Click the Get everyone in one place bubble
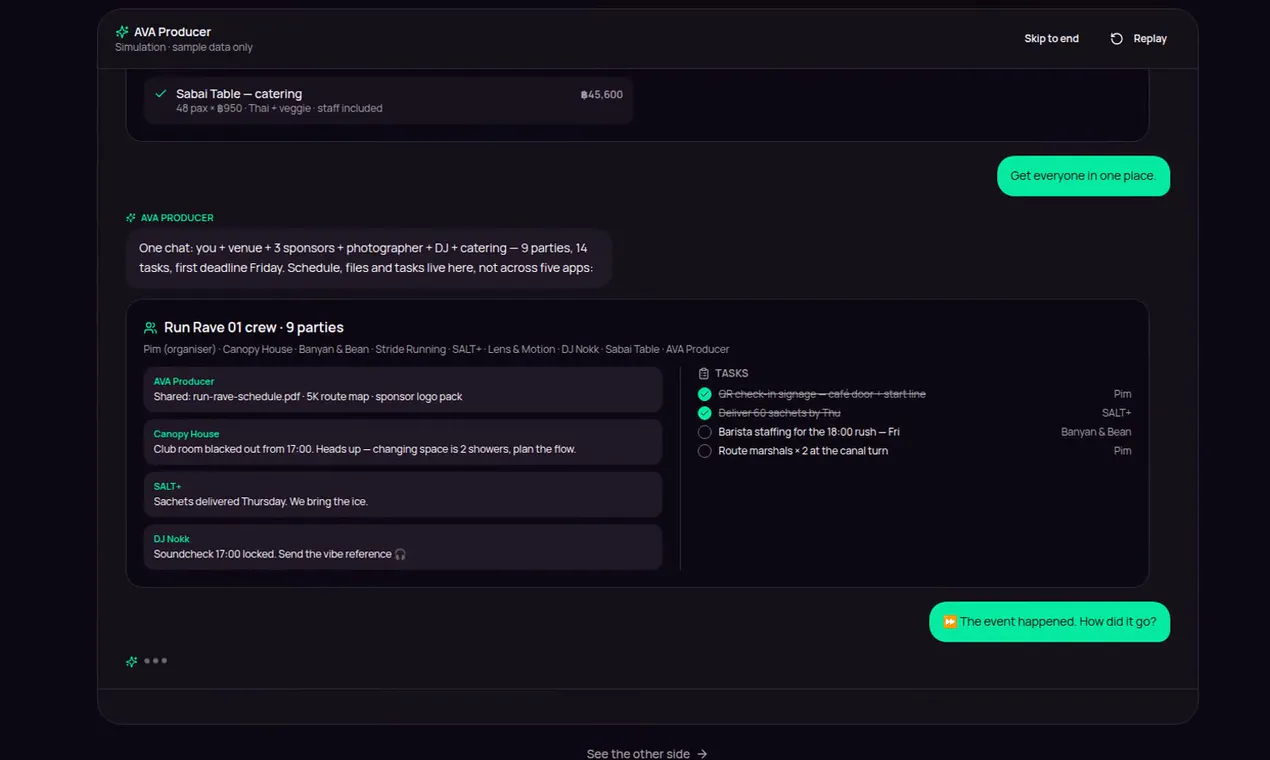 pyautogui.click(x=1083, y=176)
